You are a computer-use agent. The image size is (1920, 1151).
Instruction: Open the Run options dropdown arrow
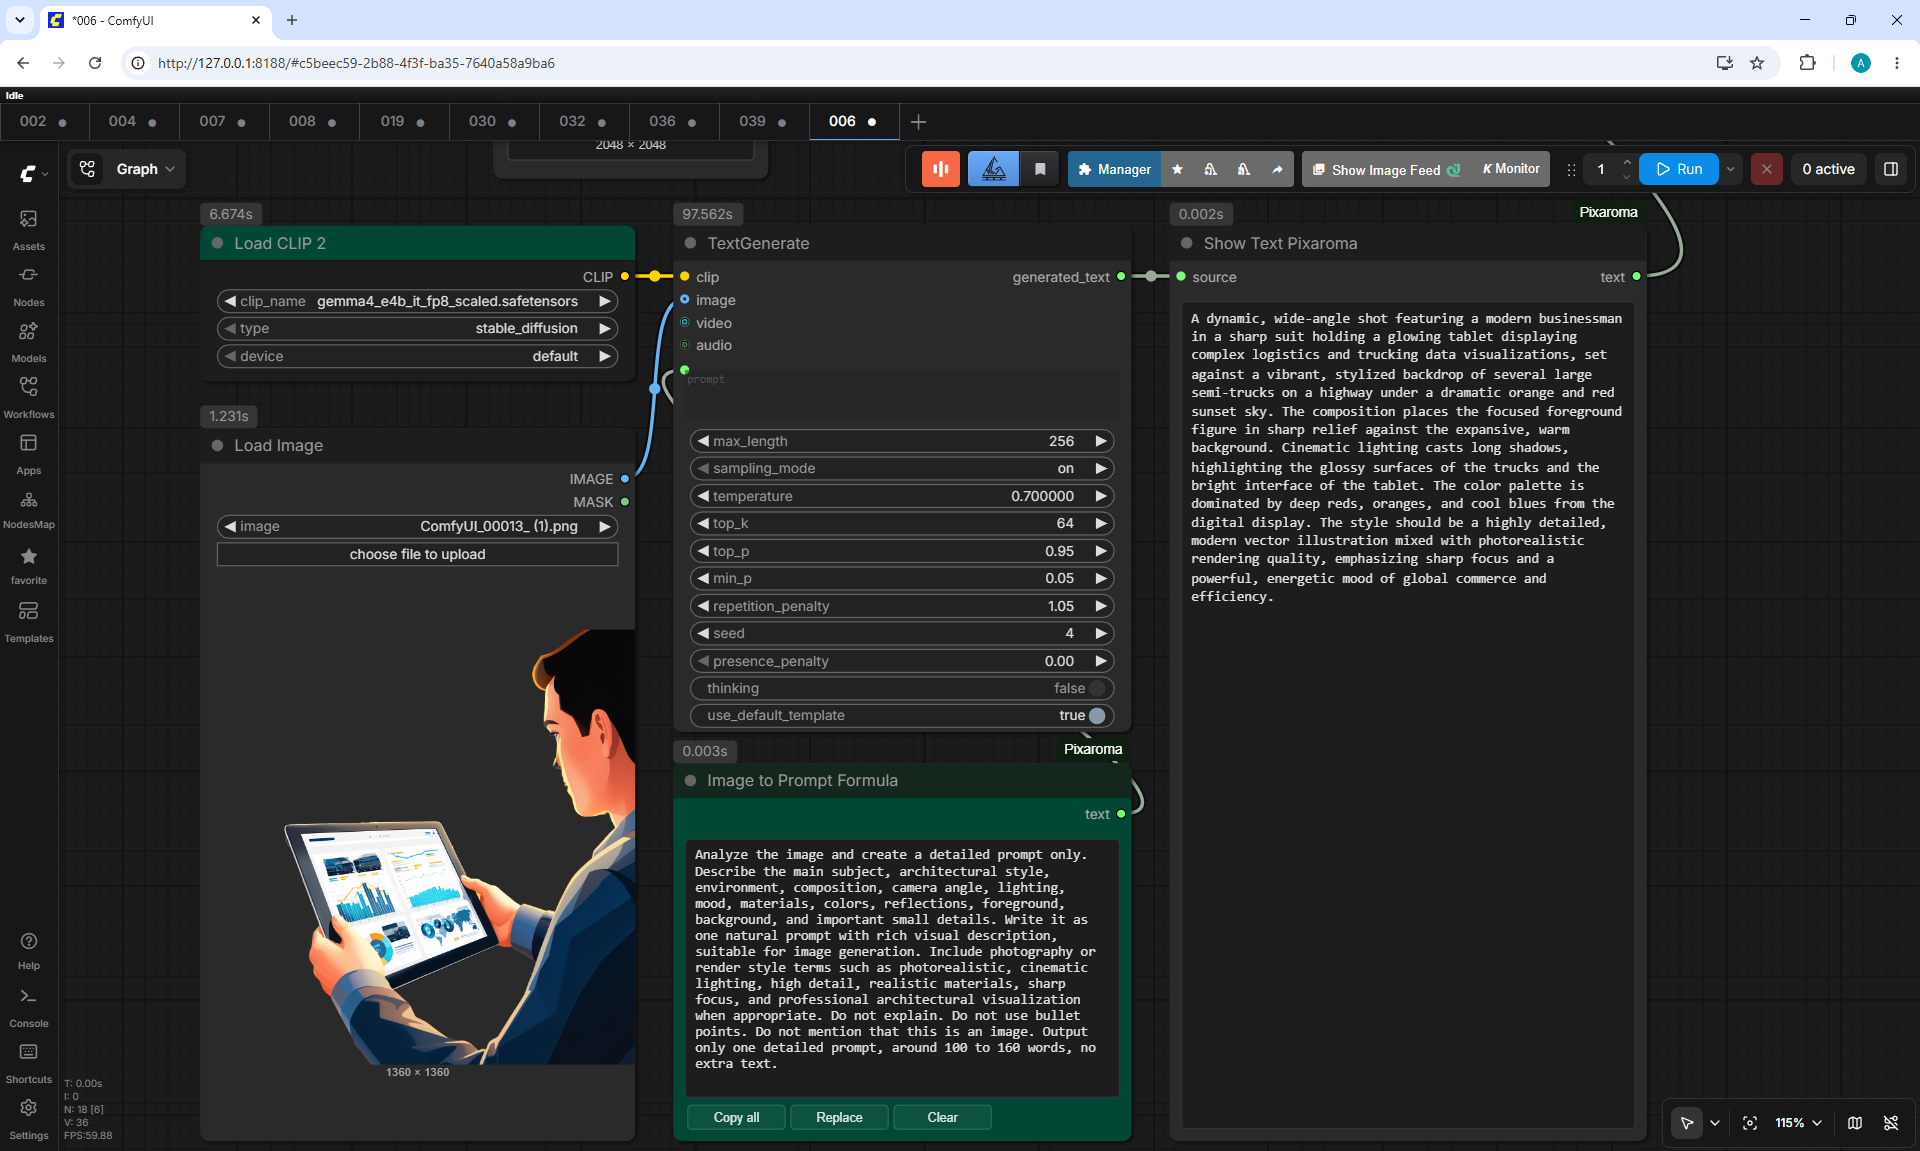click(1731, 169)
